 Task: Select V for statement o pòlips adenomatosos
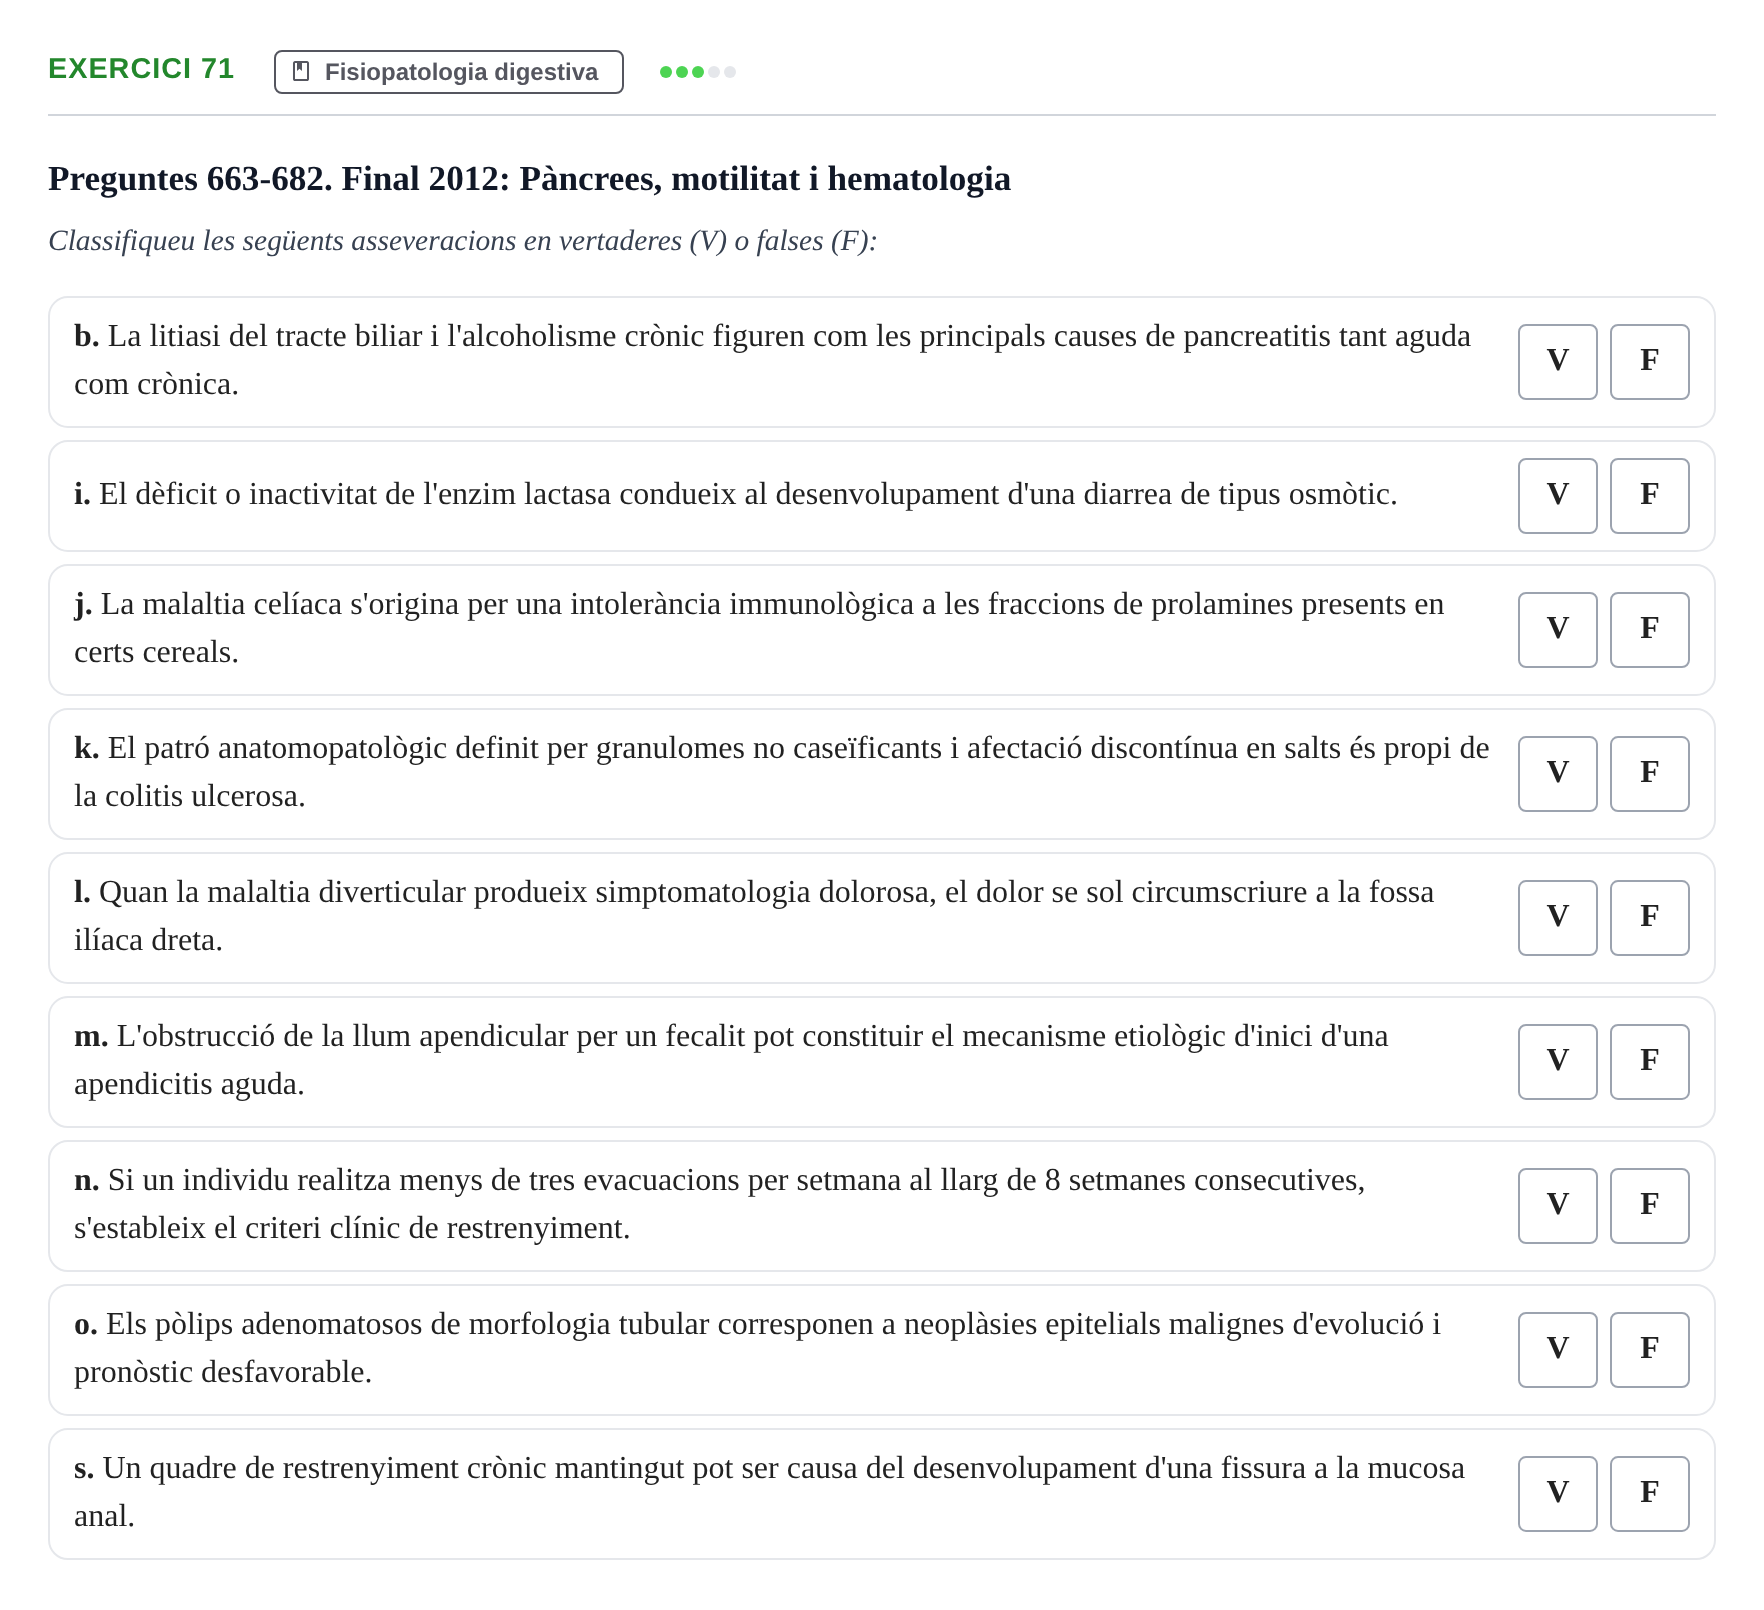tap(1557, 1350)
